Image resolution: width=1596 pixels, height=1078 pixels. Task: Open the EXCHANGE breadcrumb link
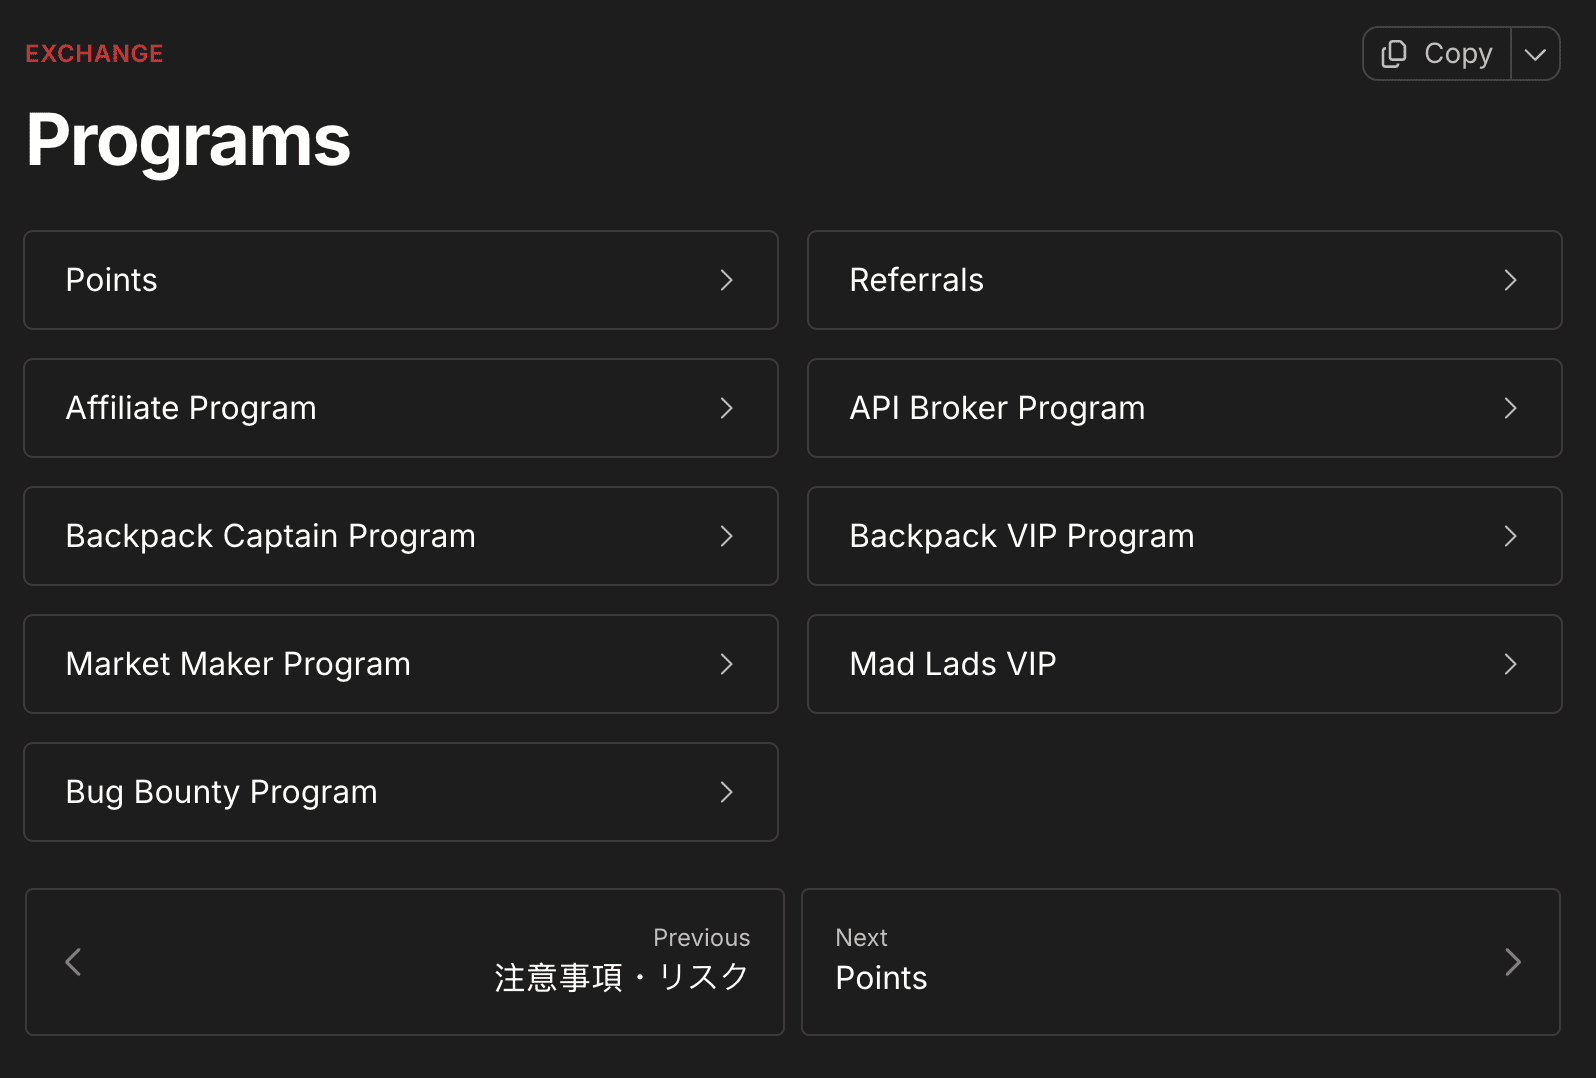coord(94,53)
